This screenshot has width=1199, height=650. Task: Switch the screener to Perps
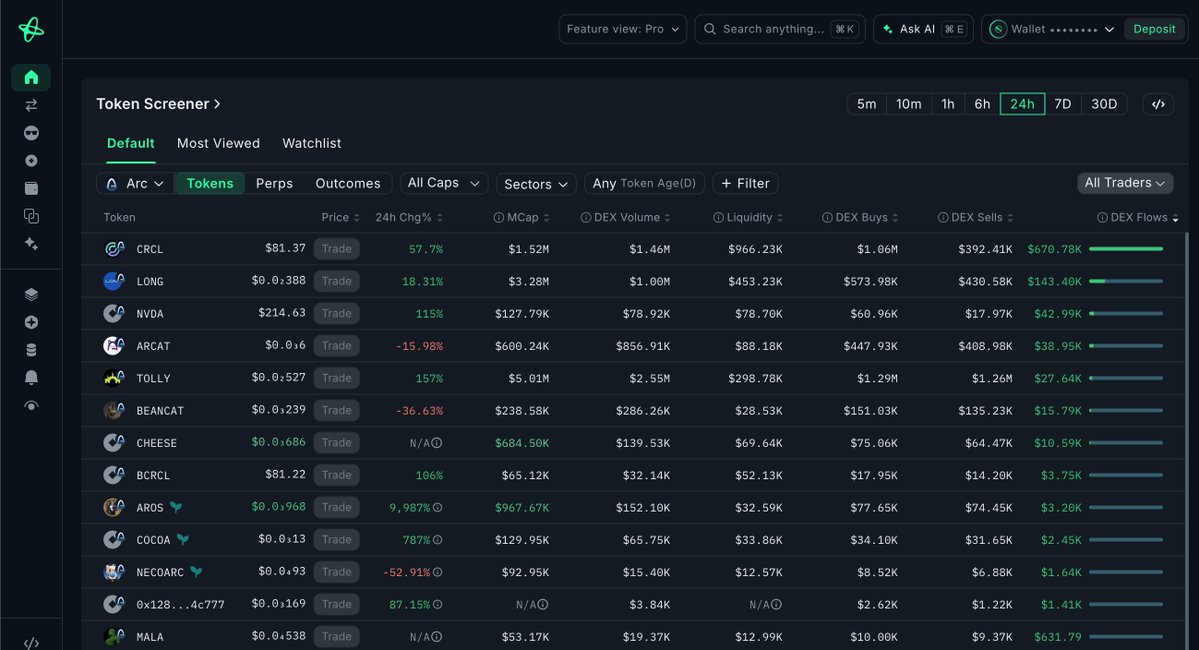tap(275, 184)
